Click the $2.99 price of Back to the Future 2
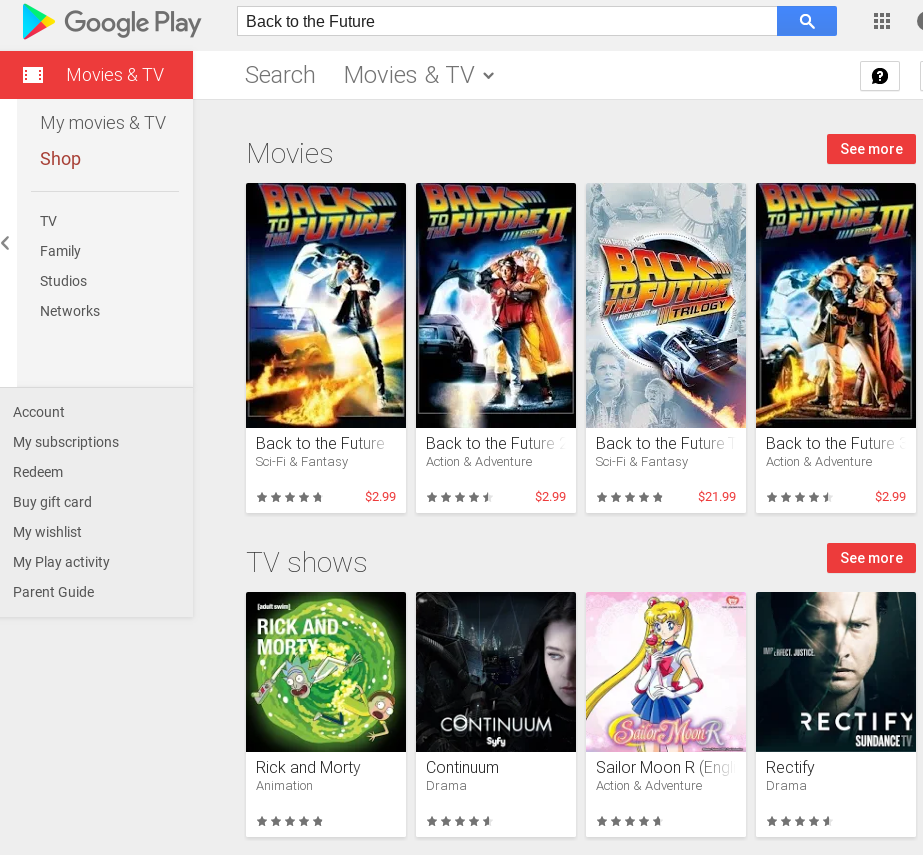This screenshot has width=923, height=855. (550, 497)
